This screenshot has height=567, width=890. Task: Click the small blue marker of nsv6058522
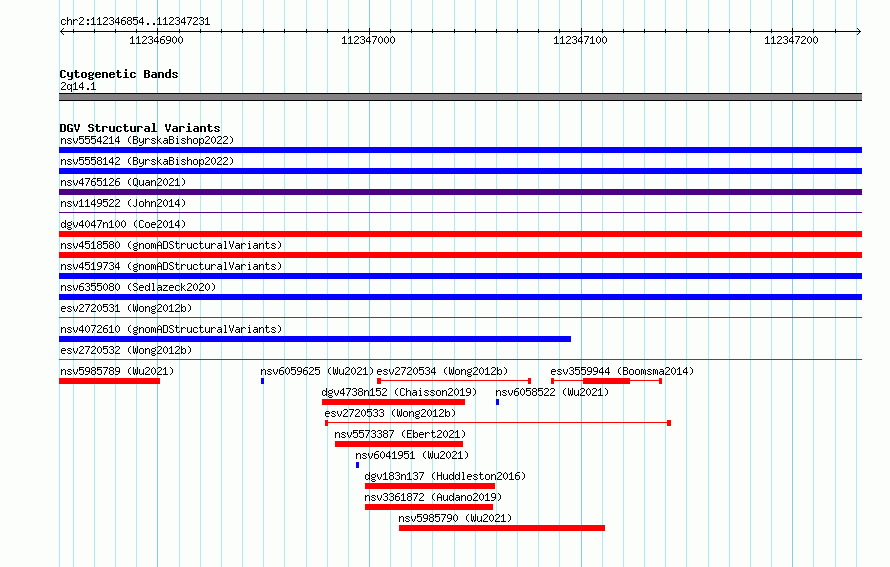[x=497, y=402]
